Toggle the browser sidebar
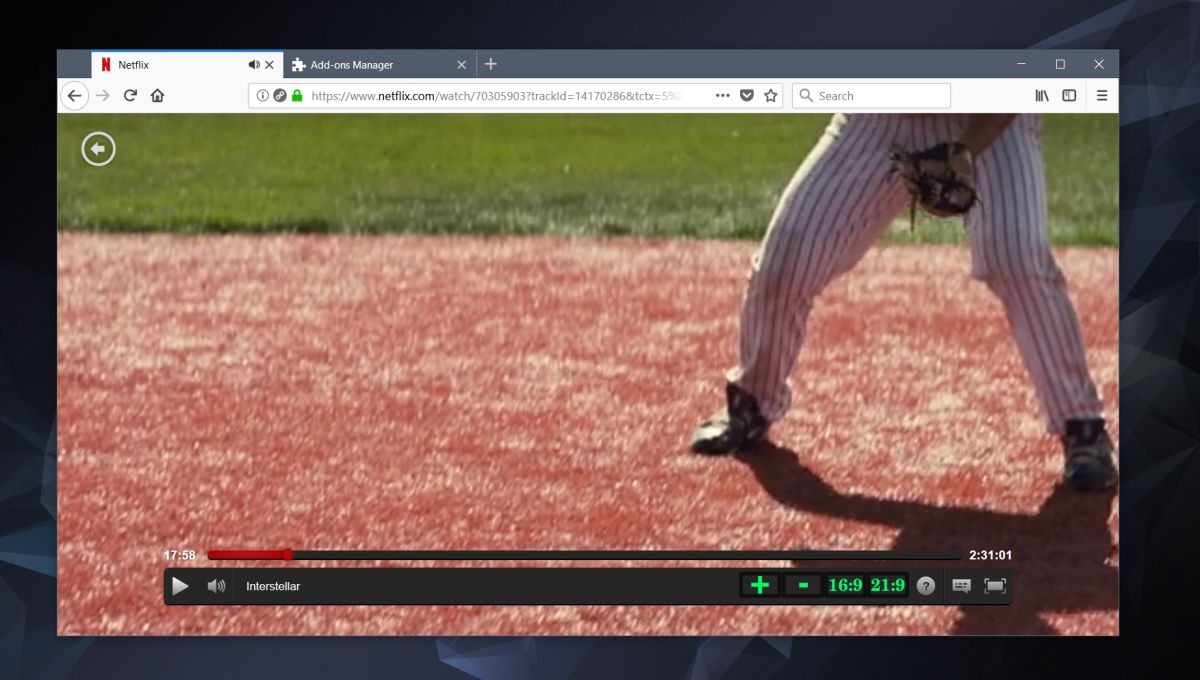This screenshot has height=680, width=1200. click(1069, 96)
